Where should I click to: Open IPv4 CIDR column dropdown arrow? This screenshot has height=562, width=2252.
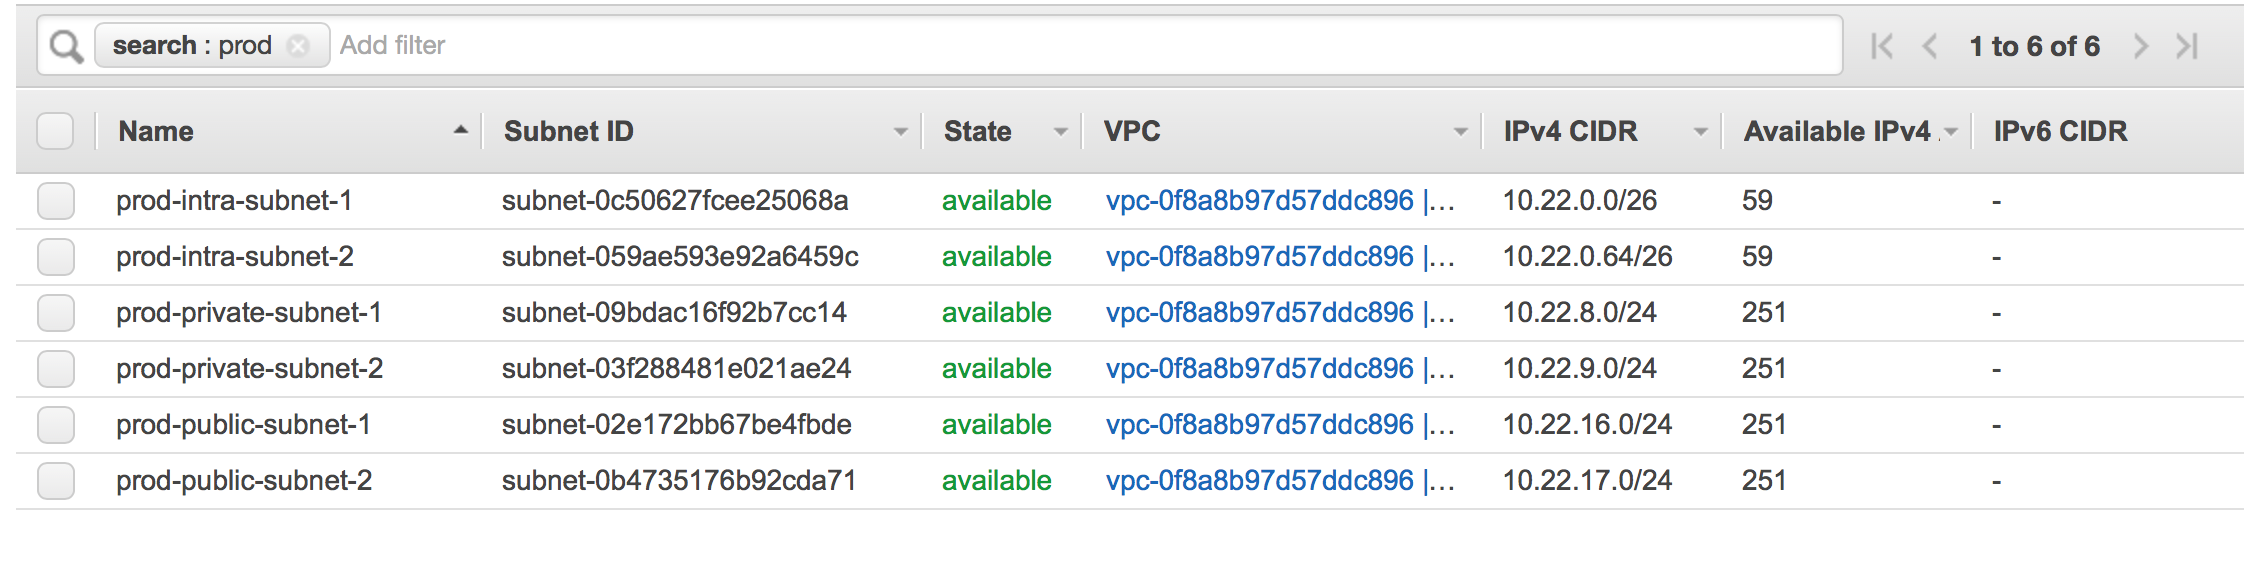(1700, 132)
